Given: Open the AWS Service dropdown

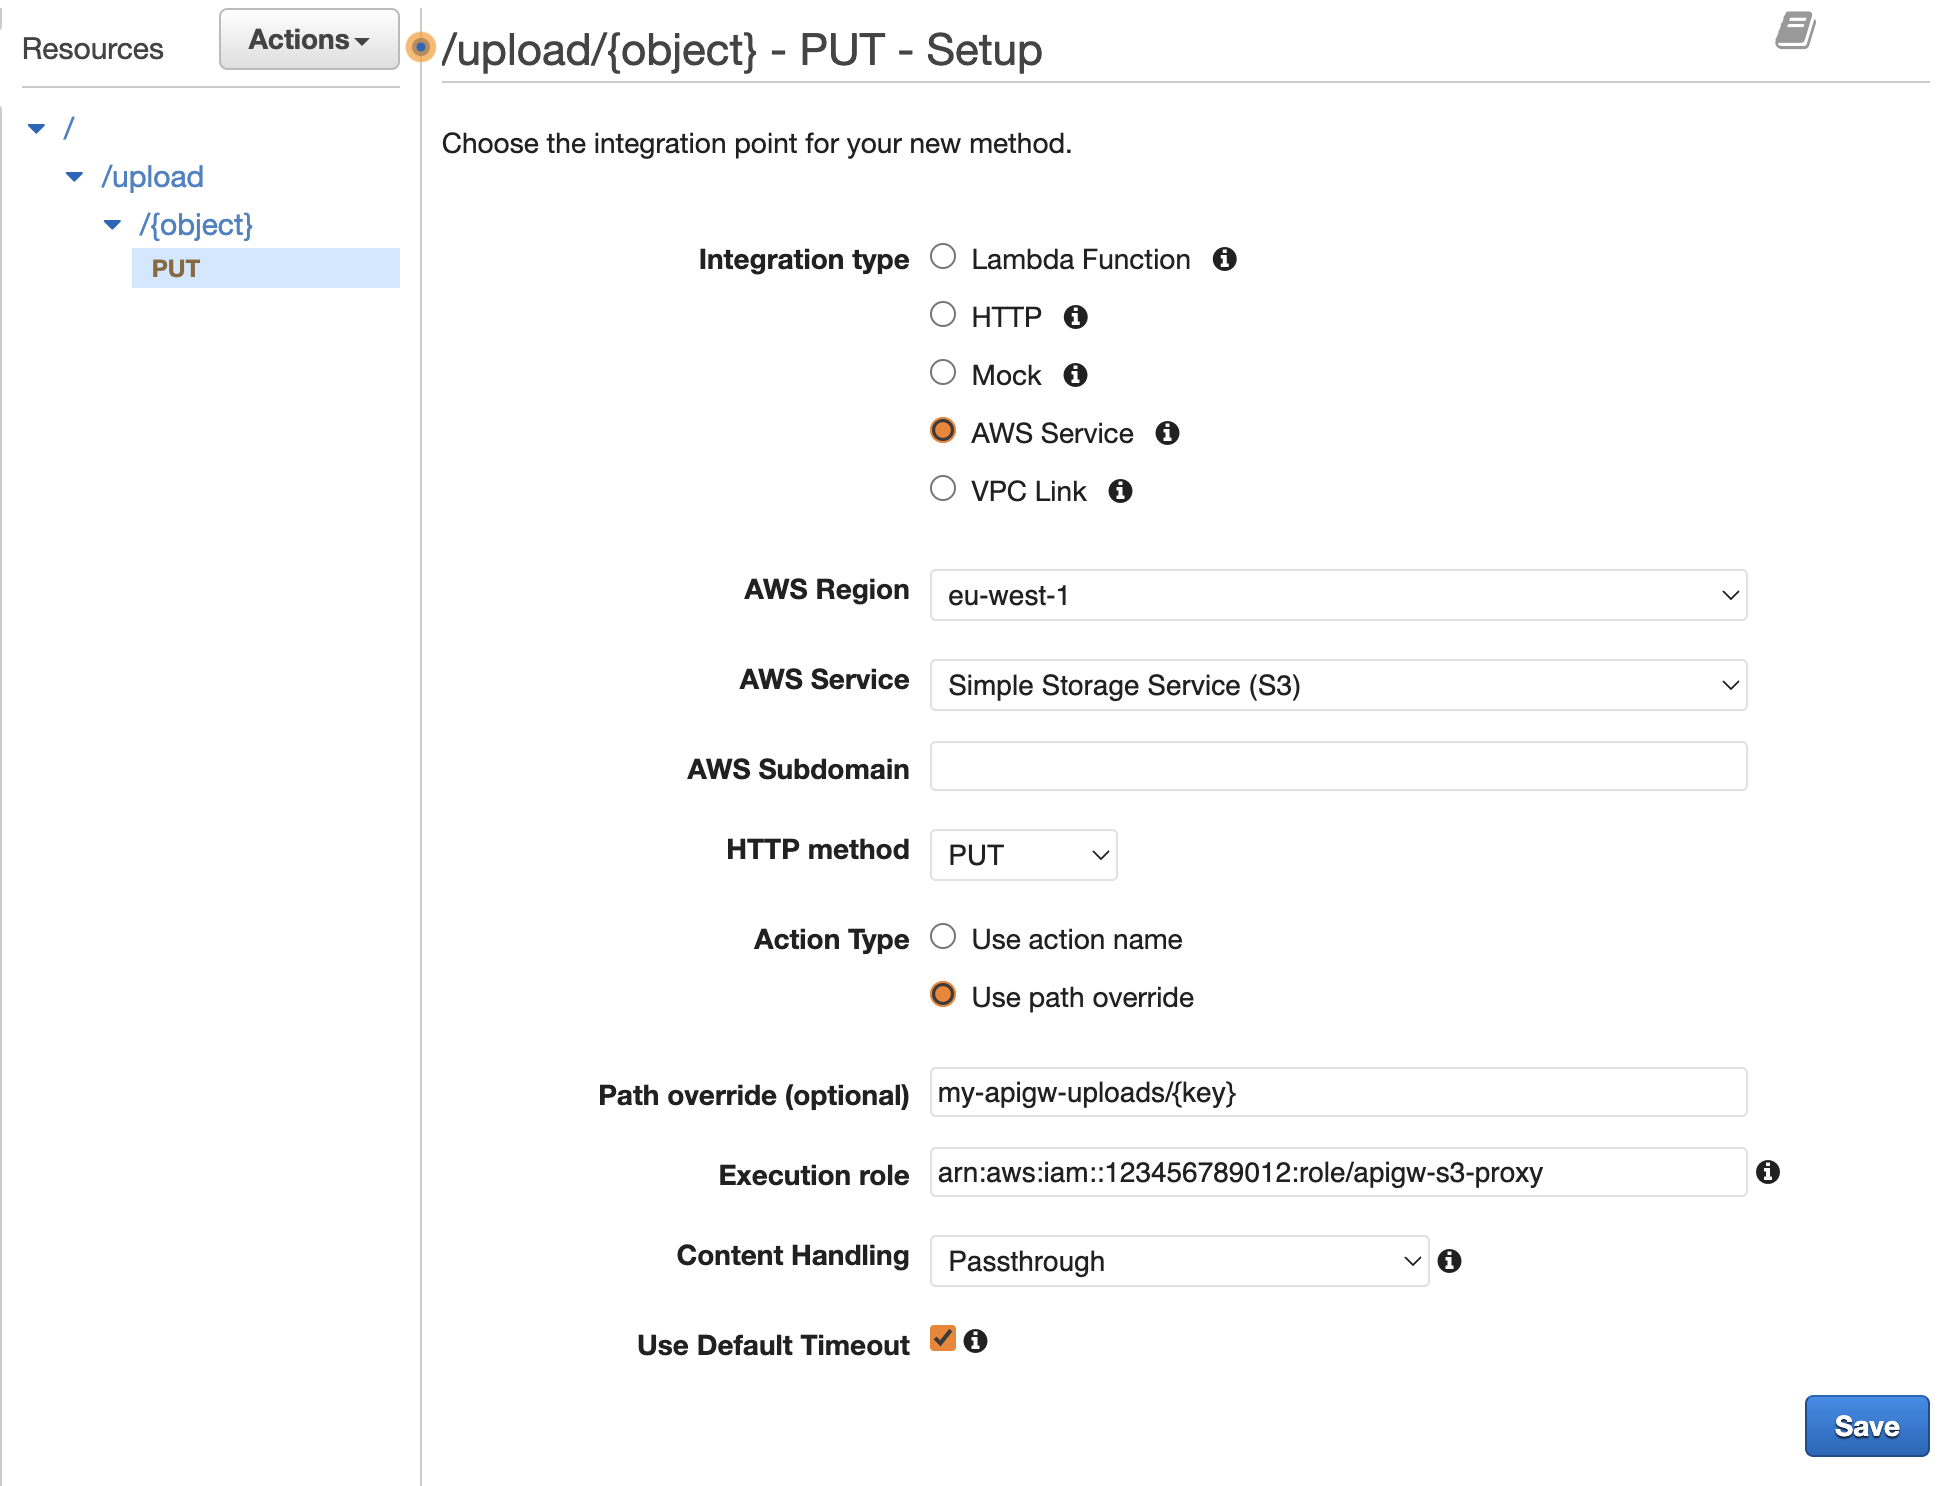Looking at the screenshot, I should 1339,684.
